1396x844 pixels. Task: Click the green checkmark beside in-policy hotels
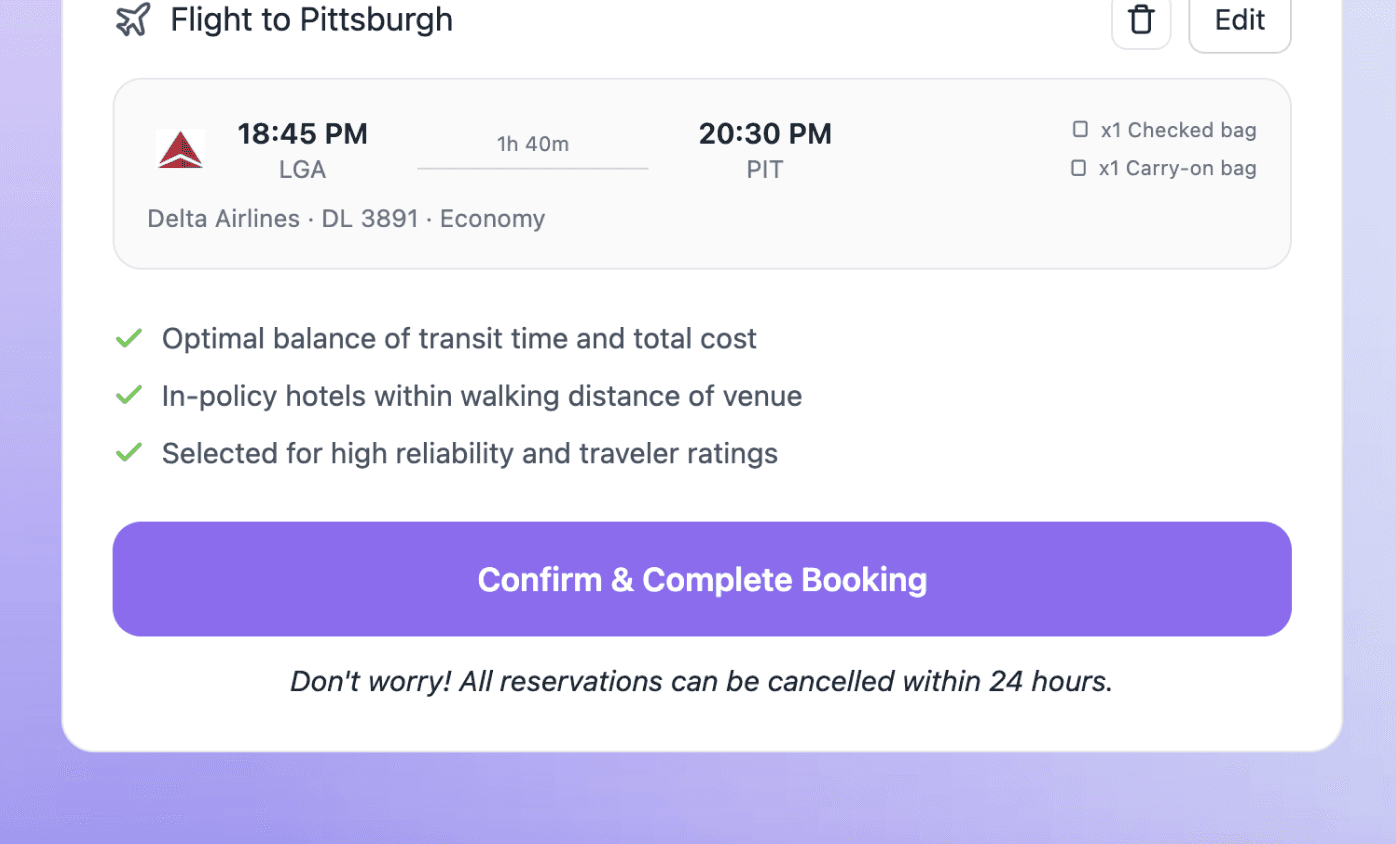tap(129, 396)
